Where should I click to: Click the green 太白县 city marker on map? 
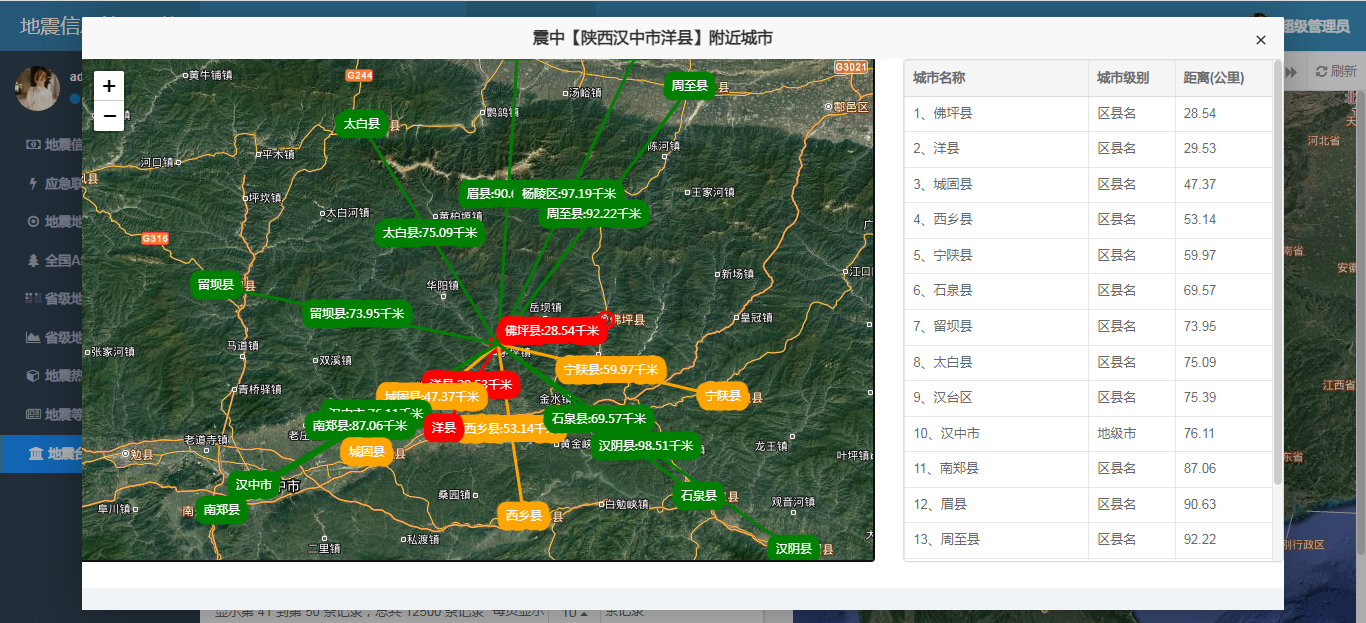[x=361, y=124]
